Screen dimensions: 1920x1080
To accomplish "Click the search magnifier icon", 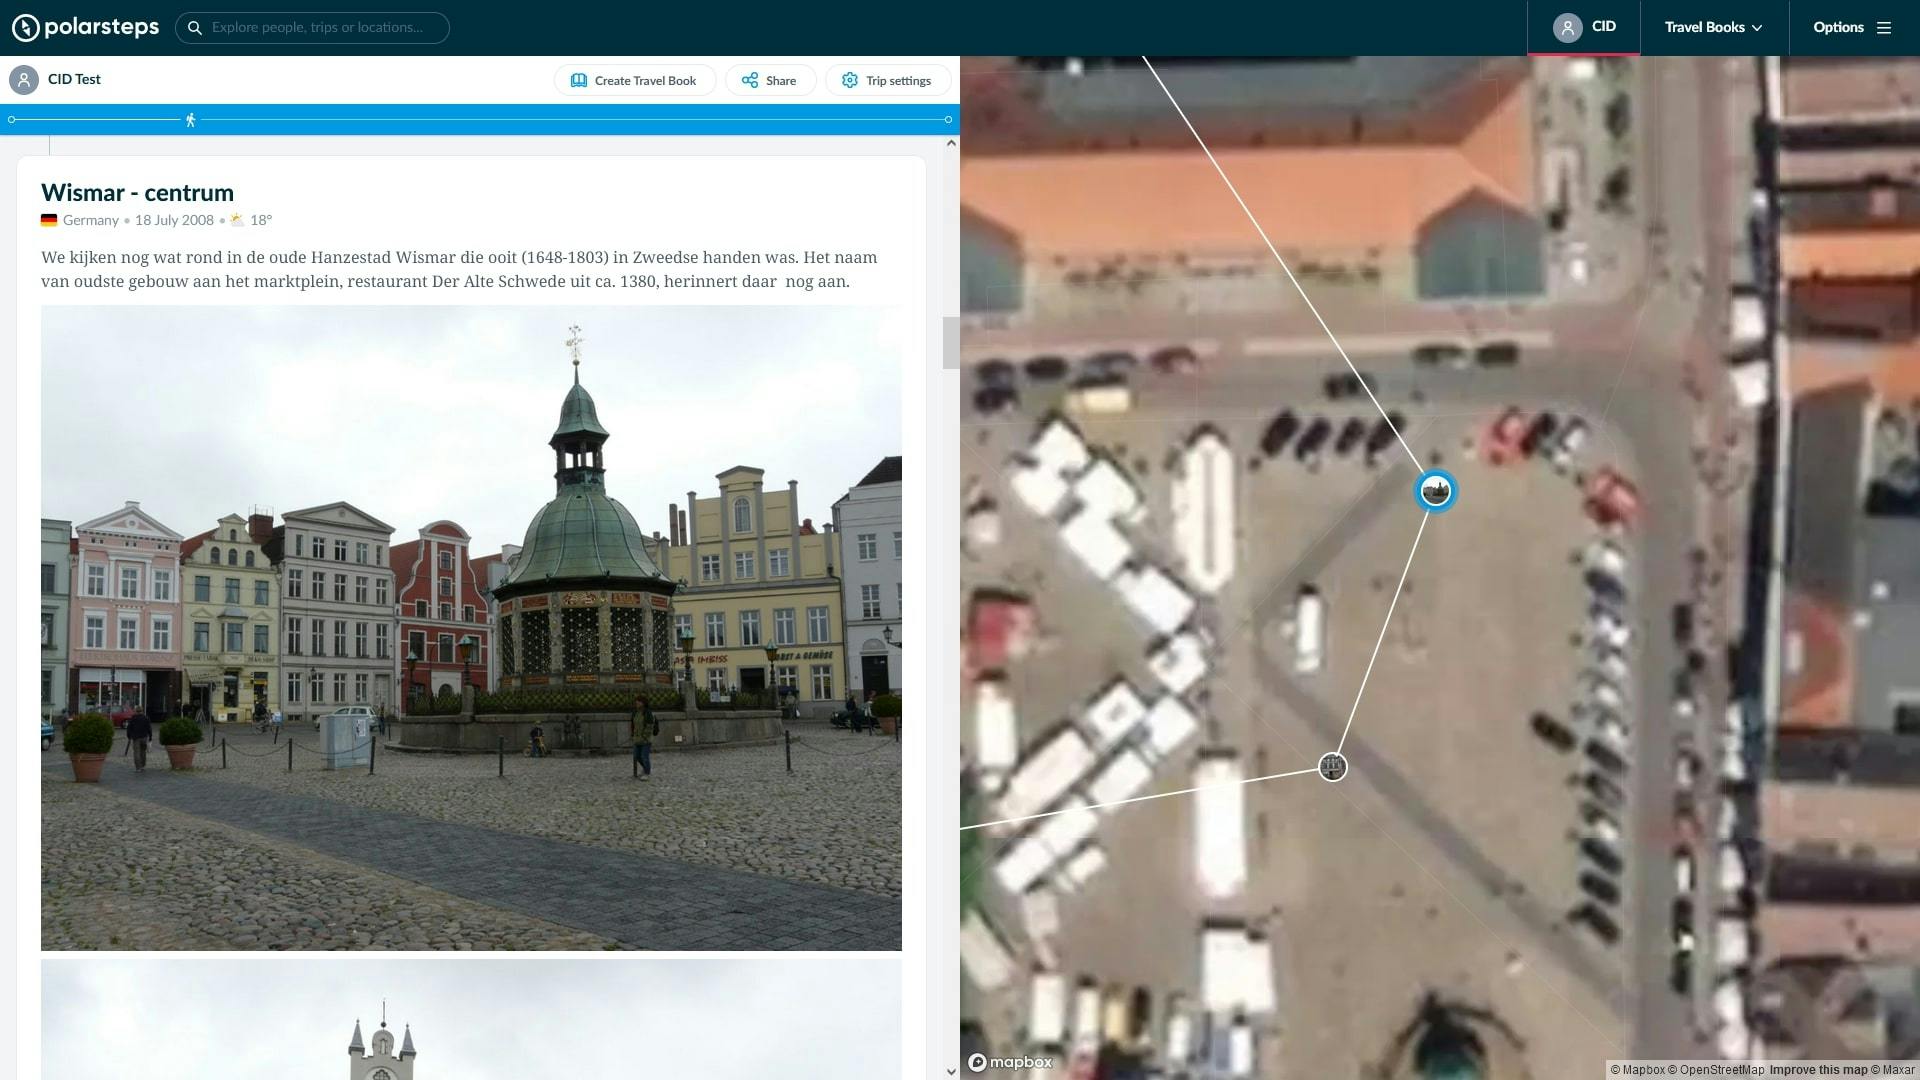I will click(195, 28).
